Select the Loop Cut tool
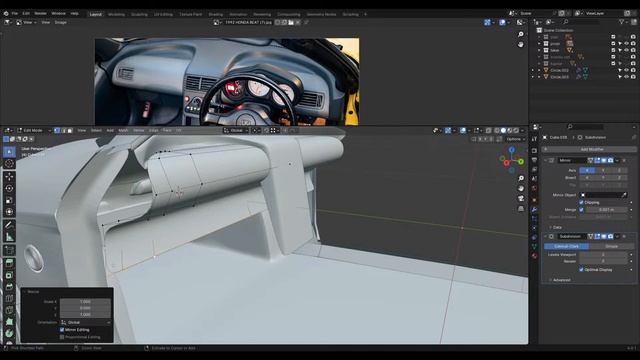Viewport: 640px width, 360px height. [x=9, y=298]
